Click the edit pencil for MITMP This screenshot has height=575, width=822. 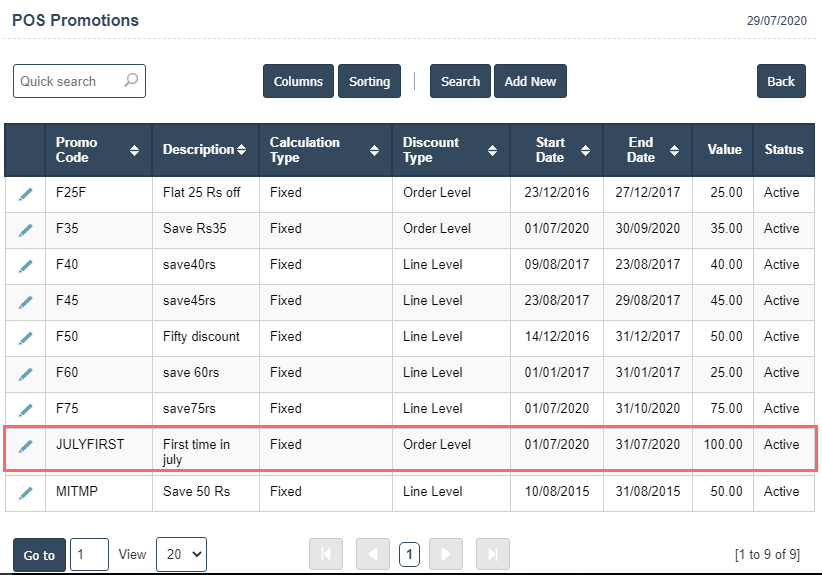(x=25, y=492)
